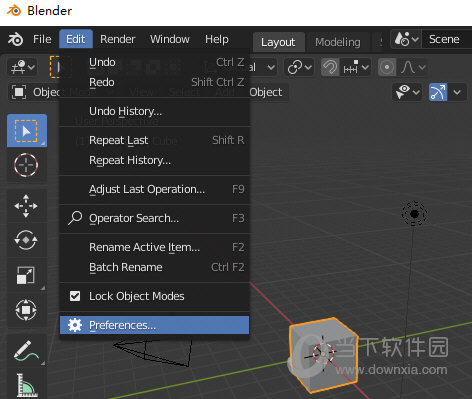
Task: Select the Measure tool
Action: tap(26, 385)
